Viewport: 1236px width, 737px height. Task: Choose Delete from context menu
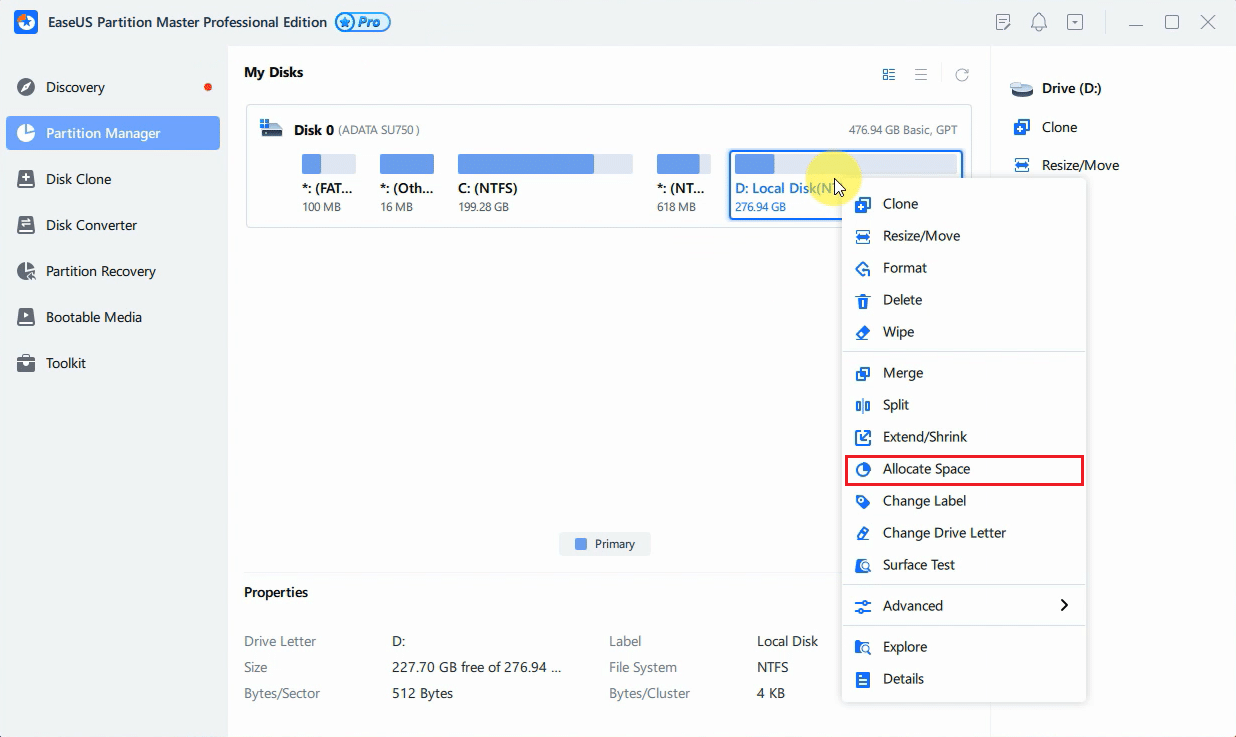point(964,300)
